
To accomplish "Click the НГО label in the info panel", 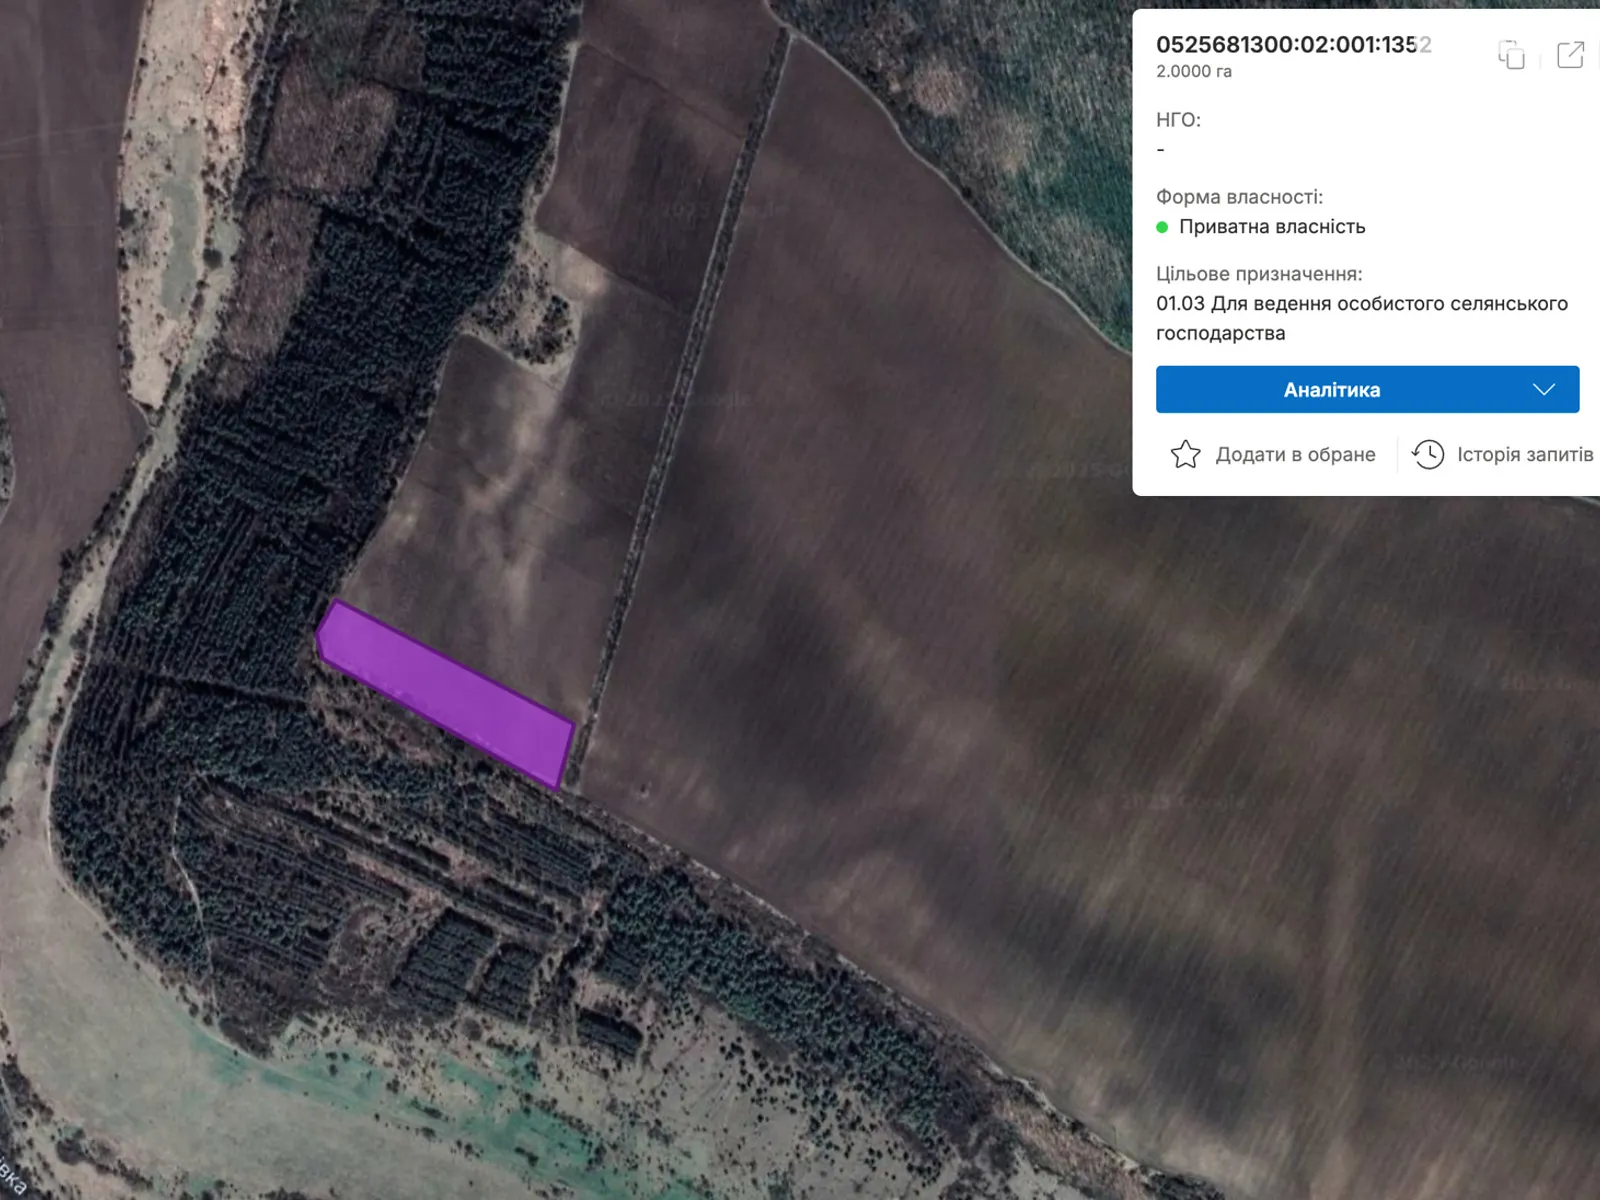I will [x=1178, y=120].
